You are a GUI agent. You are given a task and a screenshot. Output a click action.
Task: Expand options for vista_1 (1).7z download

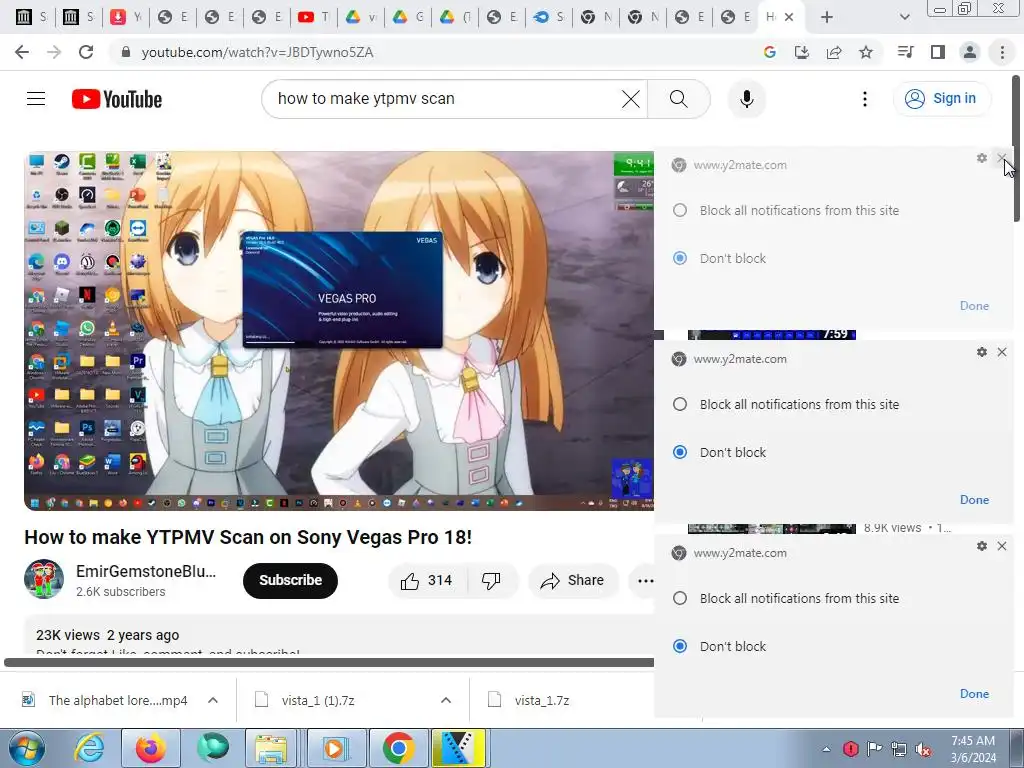446,700
